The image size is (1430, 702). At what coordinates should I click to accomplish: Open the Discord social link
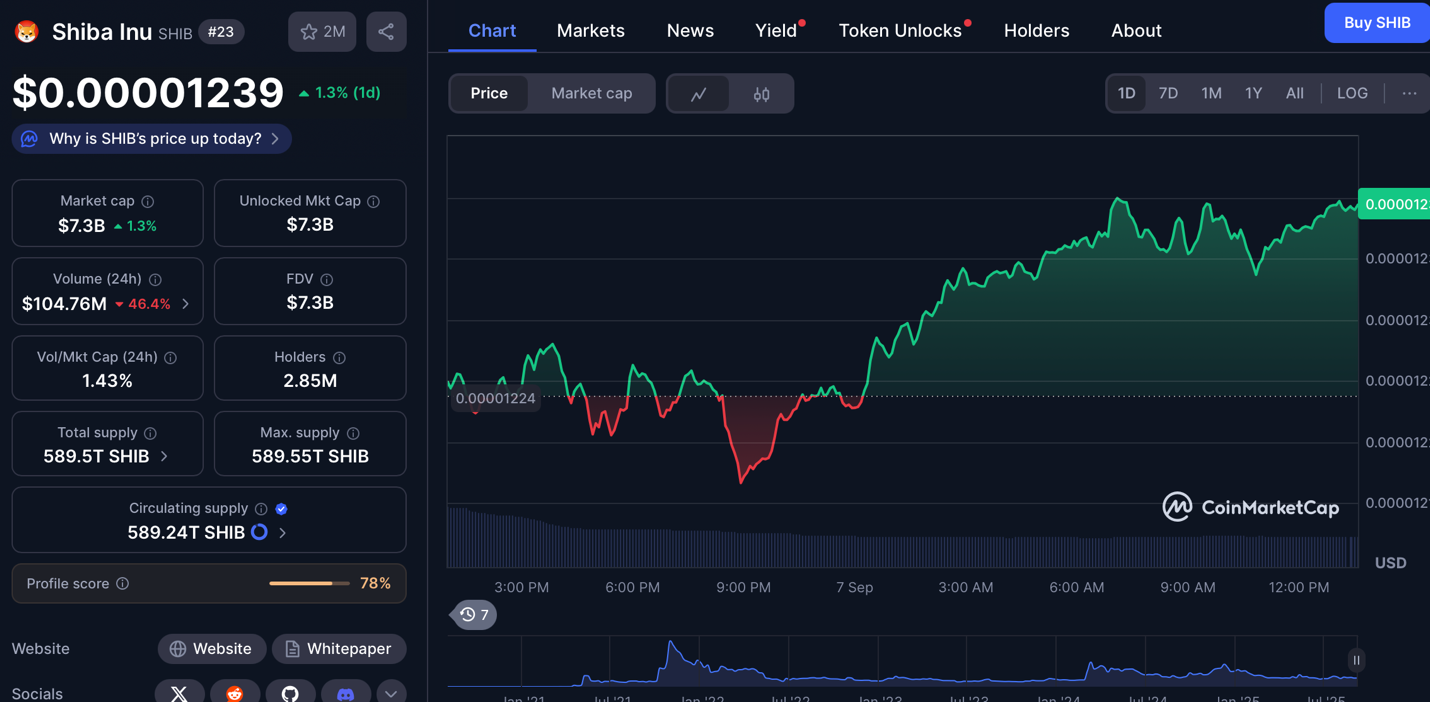coord(345,692)
